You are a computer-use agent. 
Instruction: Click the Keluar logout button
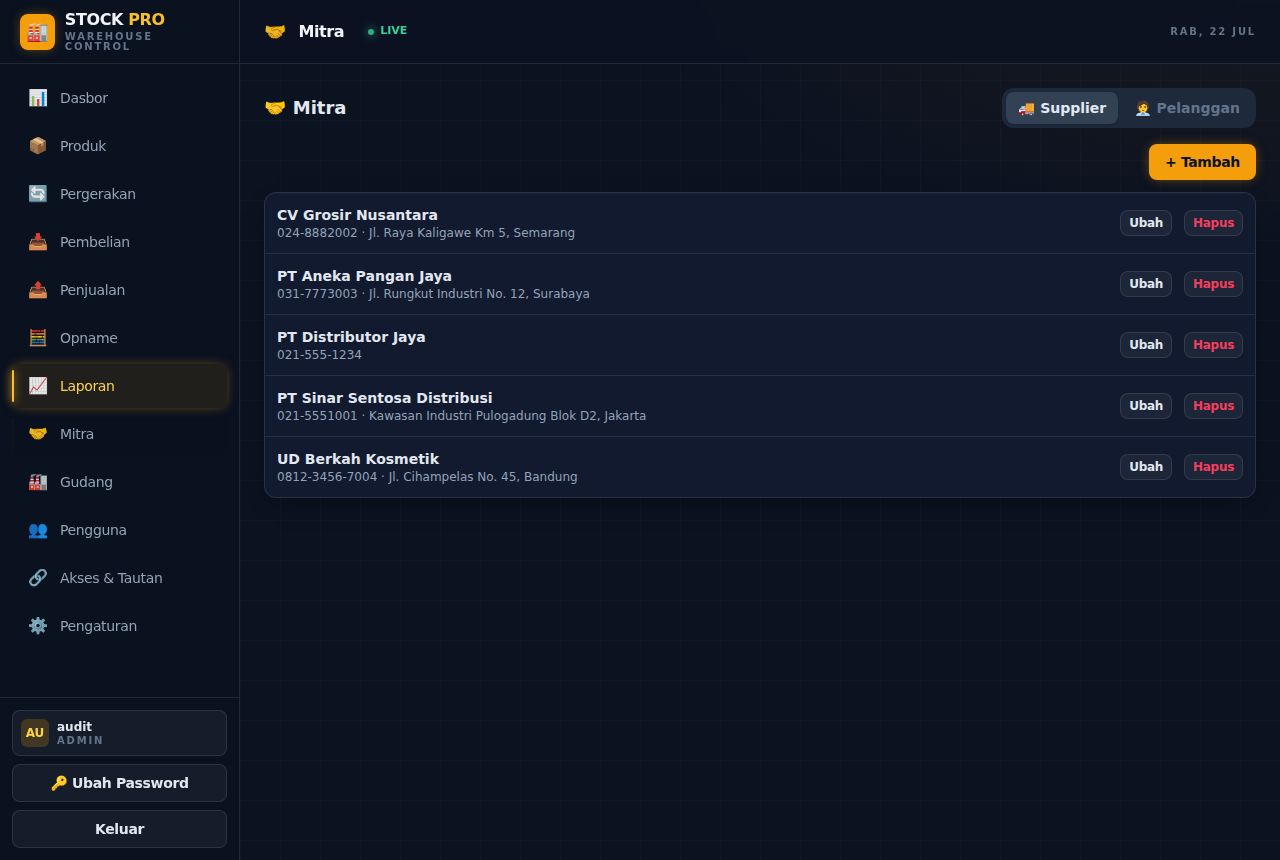tap(120, 829)
